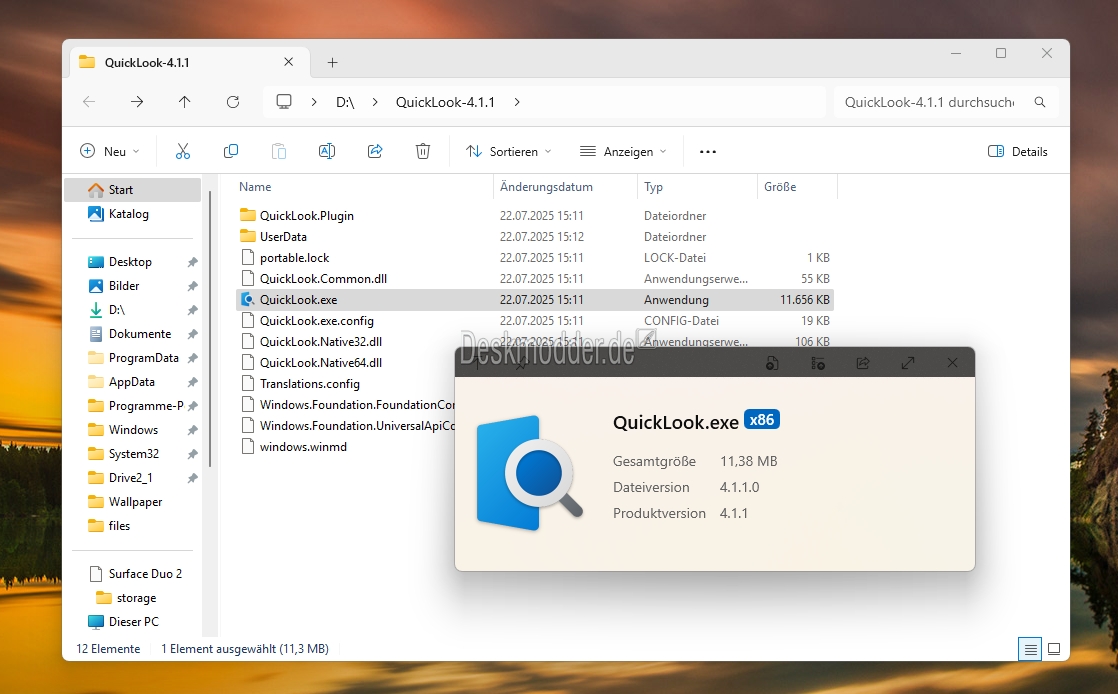
Task: Open the Sortieren dropdown
Action: [x=508, y=151]
